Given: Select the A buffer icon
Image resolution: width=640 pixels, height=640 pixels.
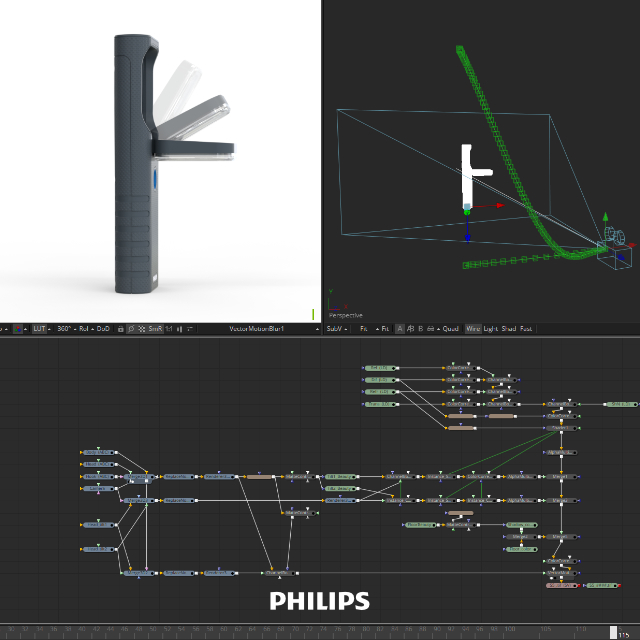Looking at the screenshot, I should [x=400, y=328].
